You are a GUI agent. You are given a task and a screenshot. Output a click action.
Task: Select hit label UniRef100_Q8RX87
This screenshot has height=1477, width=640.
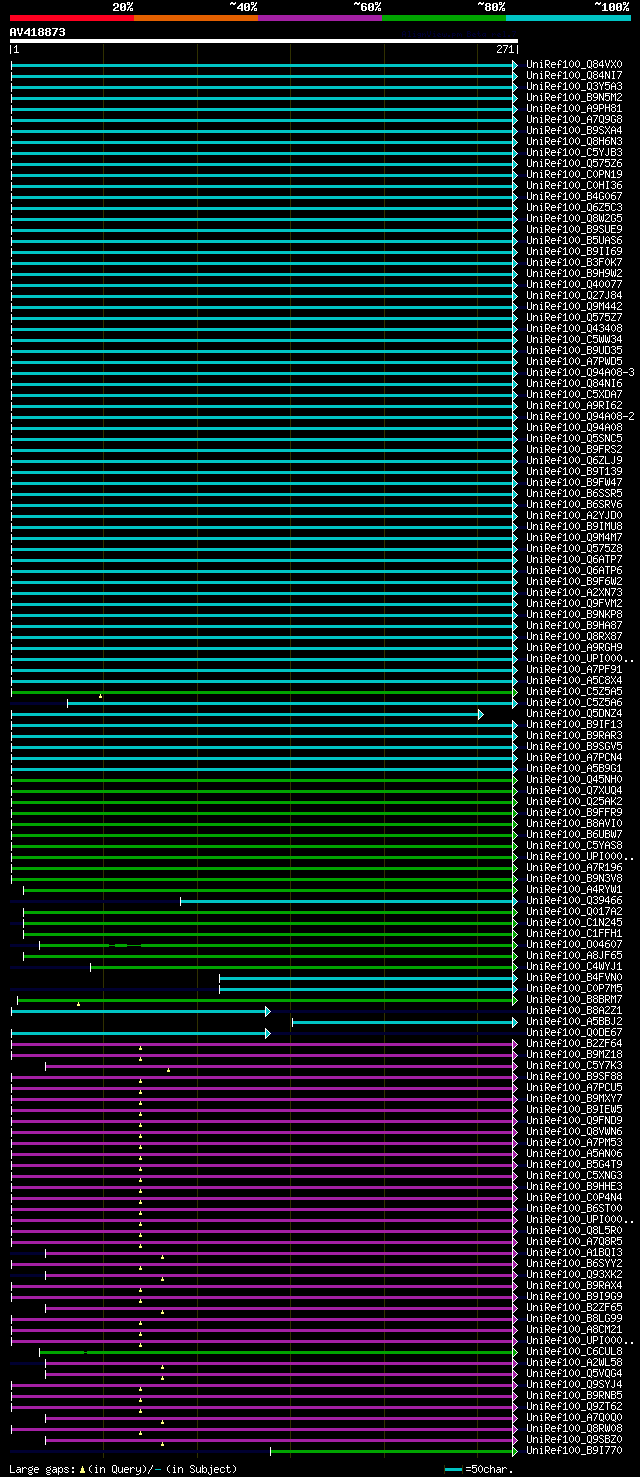(573, 636)
